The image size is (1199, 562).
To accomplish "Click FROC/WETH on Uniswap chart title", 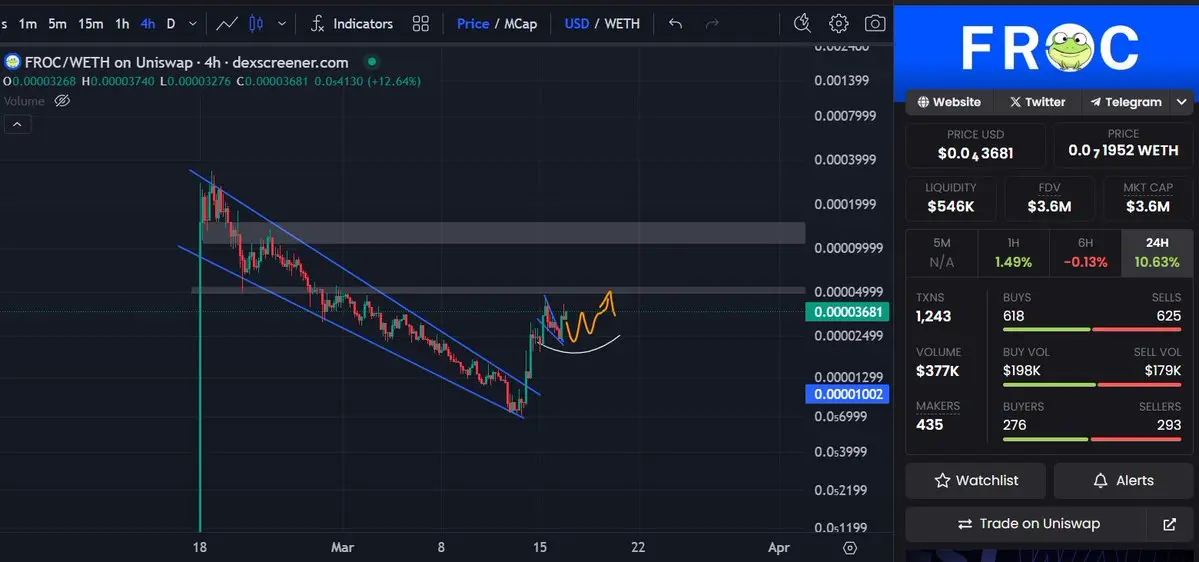I will click(x=187, y=63).
